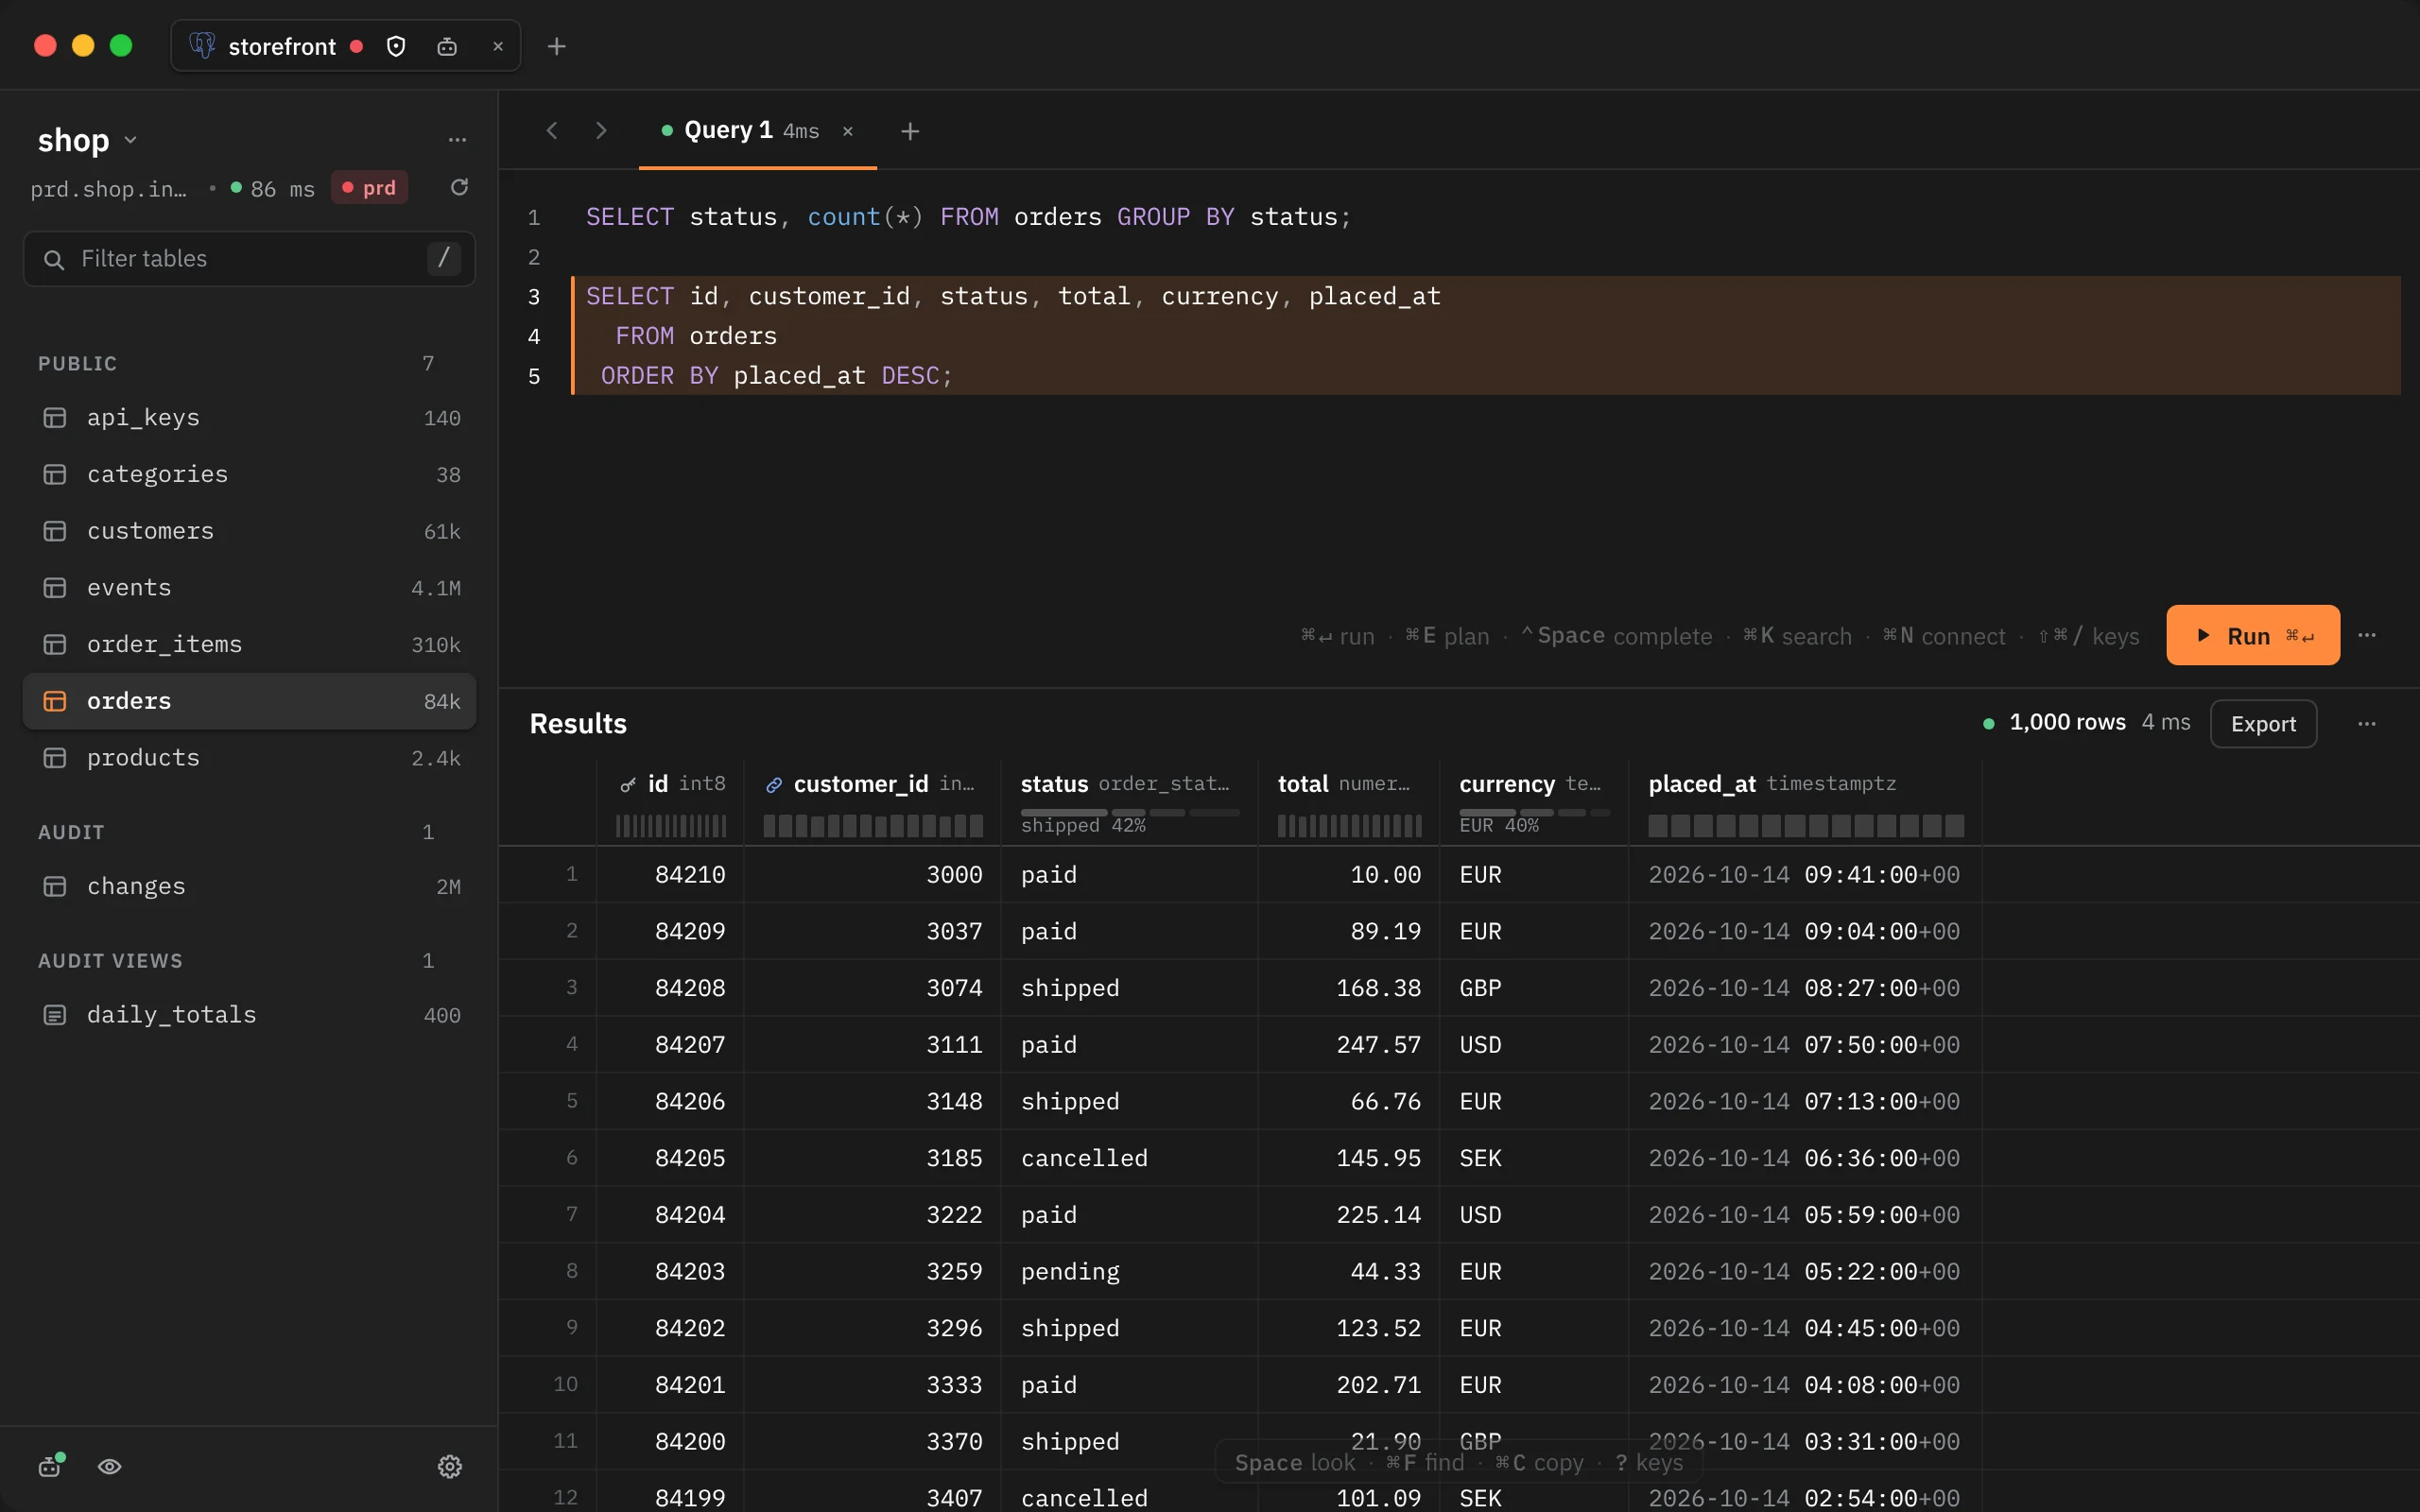The image size is (2420, 1512).
Task: Focus the Filter tables search field
Action: pyautogui.click(x=249, y=259)
